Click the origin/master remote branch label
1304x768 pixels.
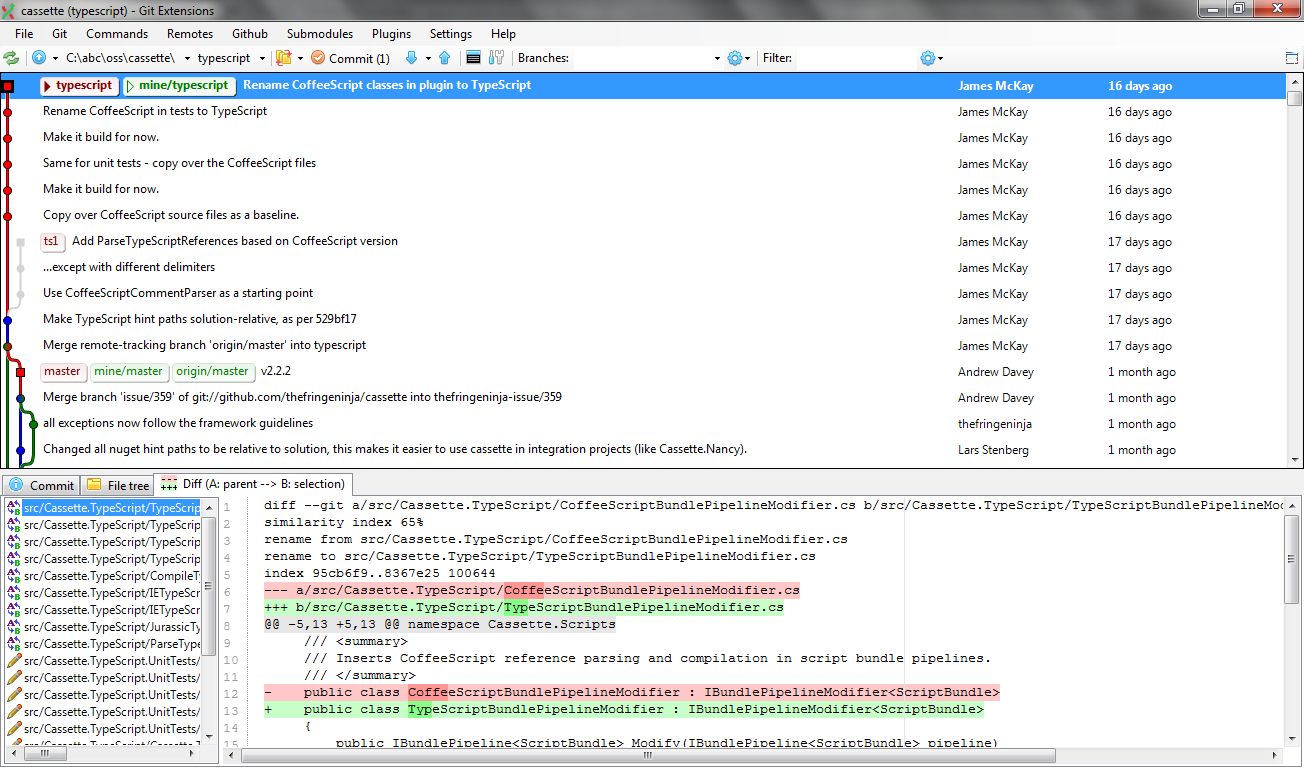213,371
